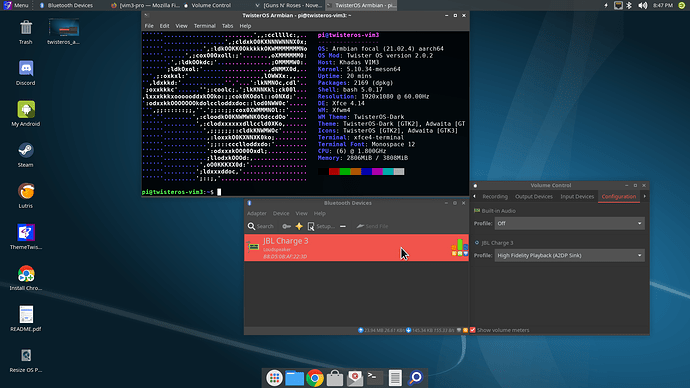This screenshot has width=690, height=388.
Task: Open the file manager folder in the dock
Action: pyautogui.click(x=294, y=378)
